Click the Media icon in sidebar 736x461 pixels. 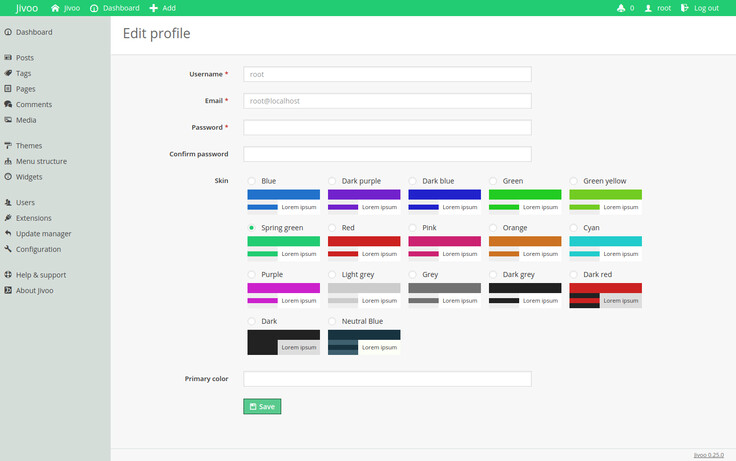(x=8, y=120)
